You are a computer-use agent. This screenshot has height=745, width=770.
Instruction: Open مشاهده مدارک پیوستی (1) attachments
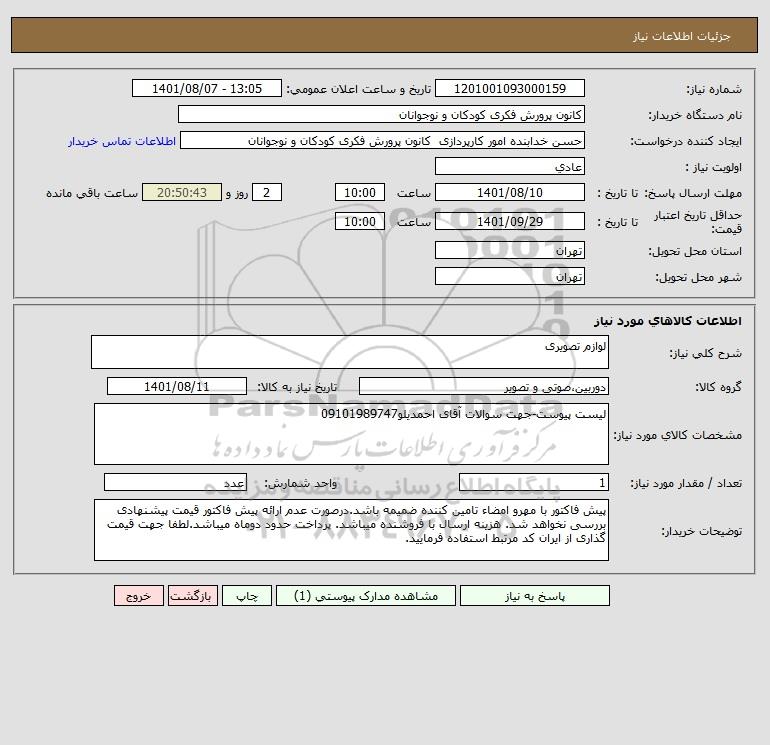pos(366,596)
